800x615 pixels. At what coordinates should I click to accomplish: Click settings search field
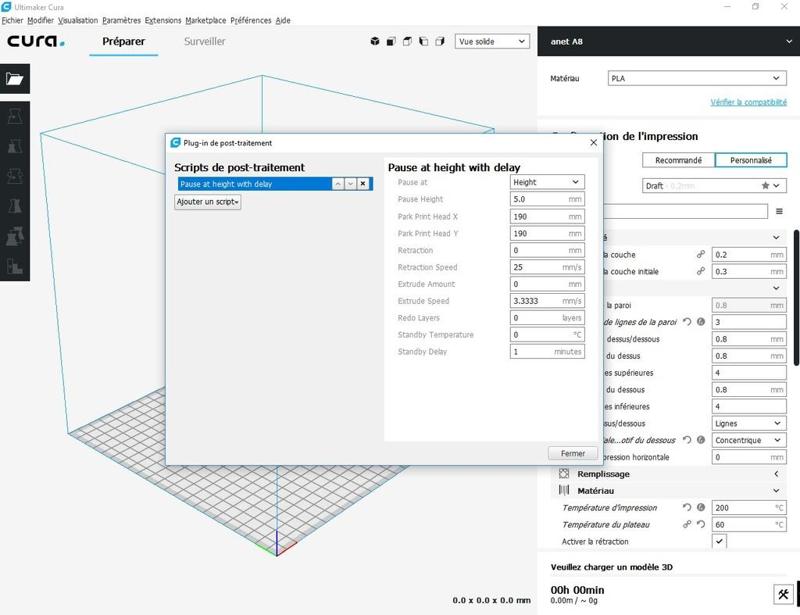(685, 211)
